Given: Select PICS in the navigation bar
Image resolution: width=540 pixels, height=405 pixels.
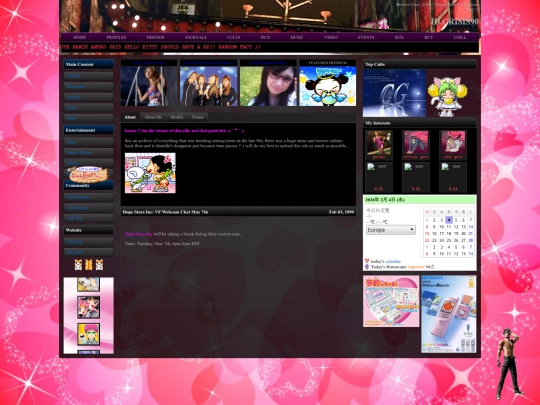Looking at the screenshot, I should coord(265,37).
